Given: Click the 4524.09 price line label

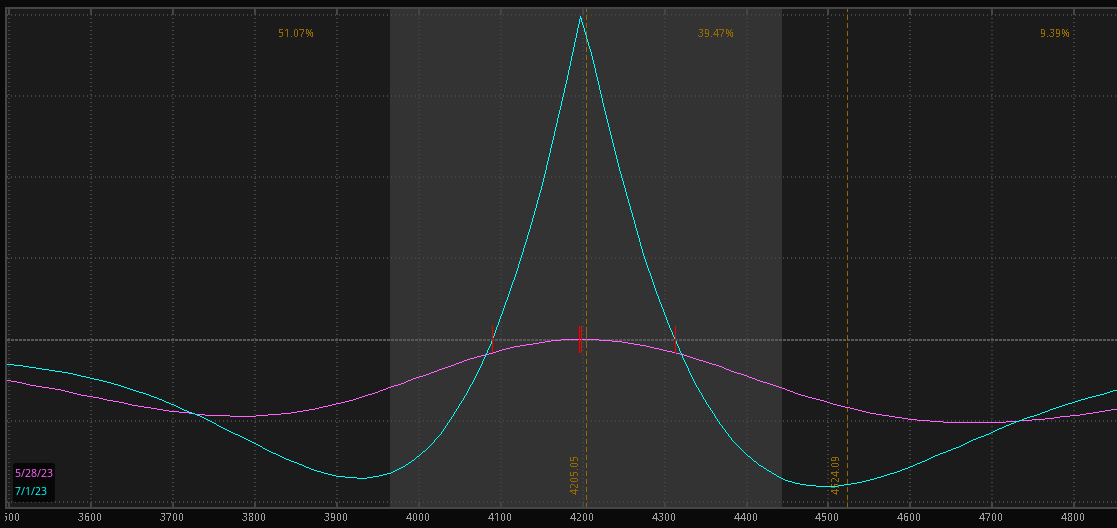Looking at the screenshot, I should (x=835, y=475).
